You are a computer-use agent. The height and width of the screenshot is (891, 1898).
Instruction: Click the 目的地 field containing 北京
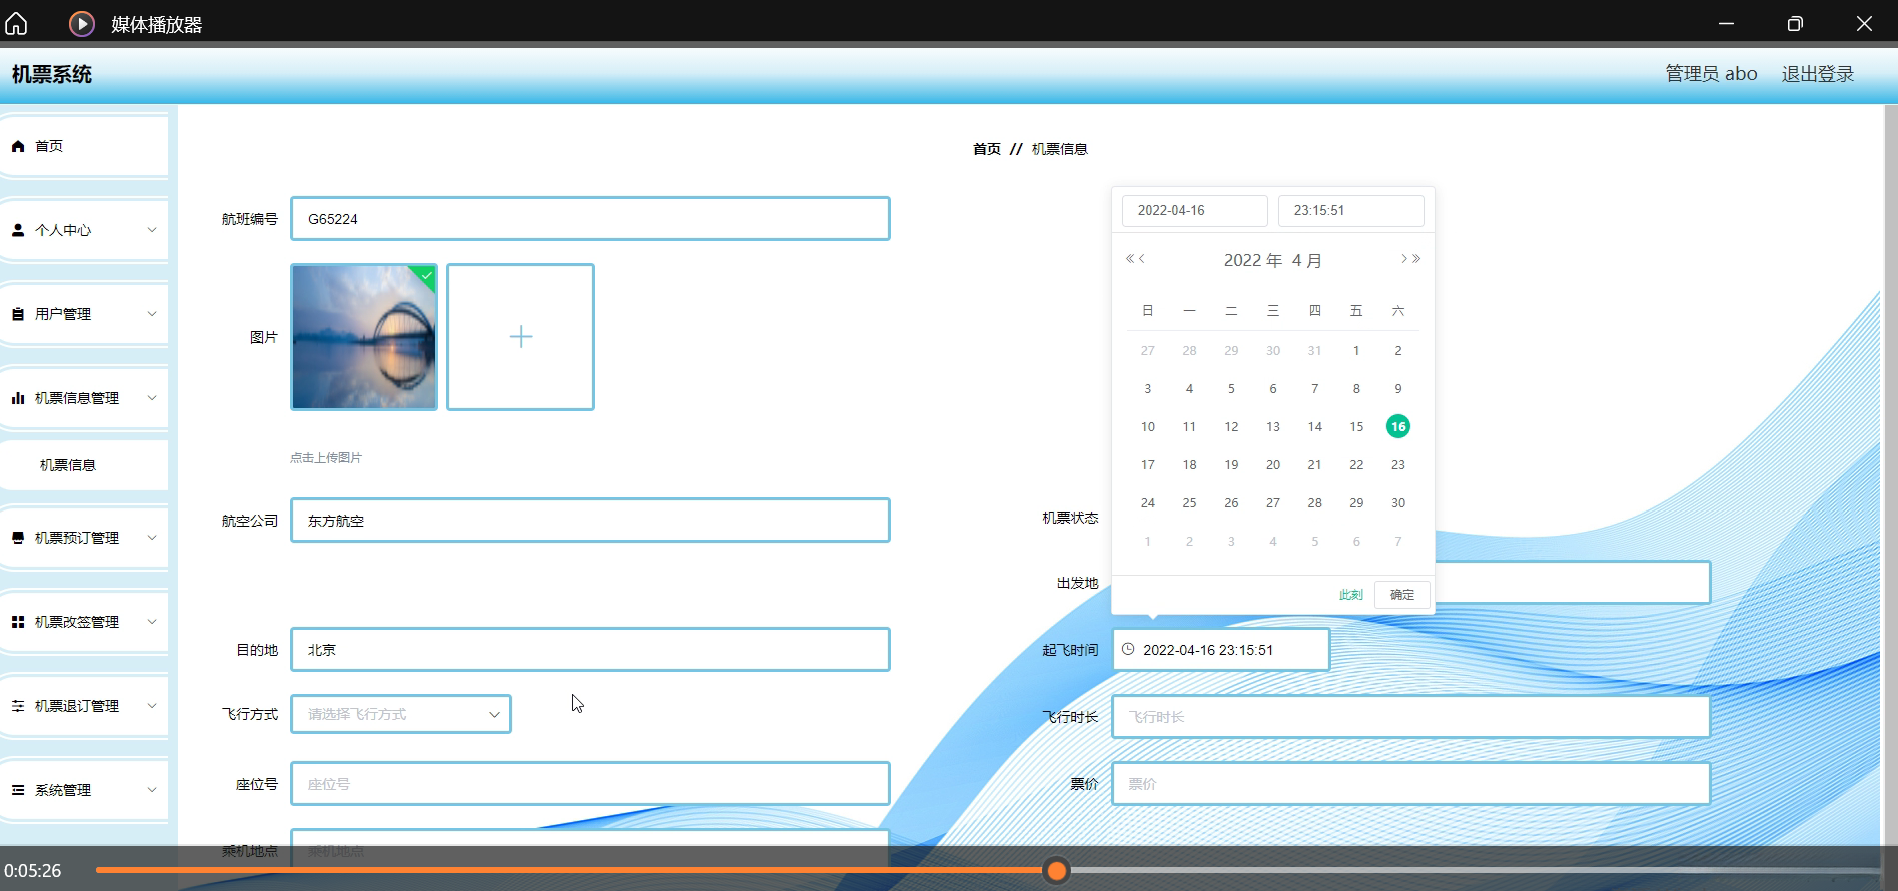(590, 650)
